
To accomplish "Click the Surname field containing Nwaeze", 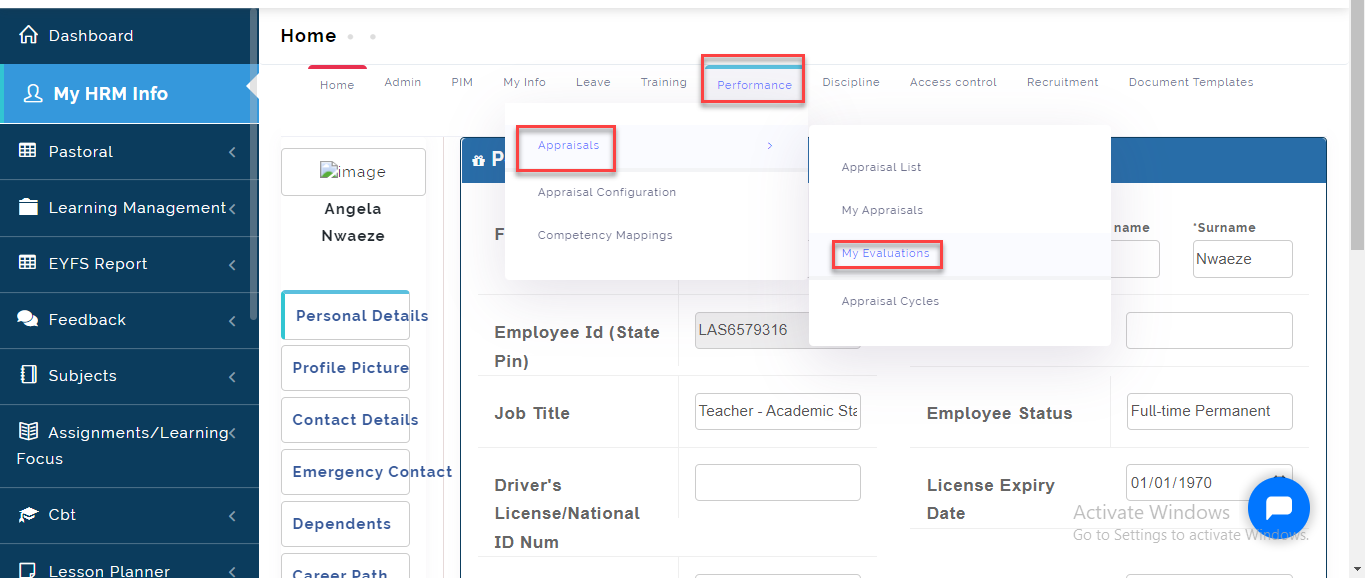I will coord(1243,259).
